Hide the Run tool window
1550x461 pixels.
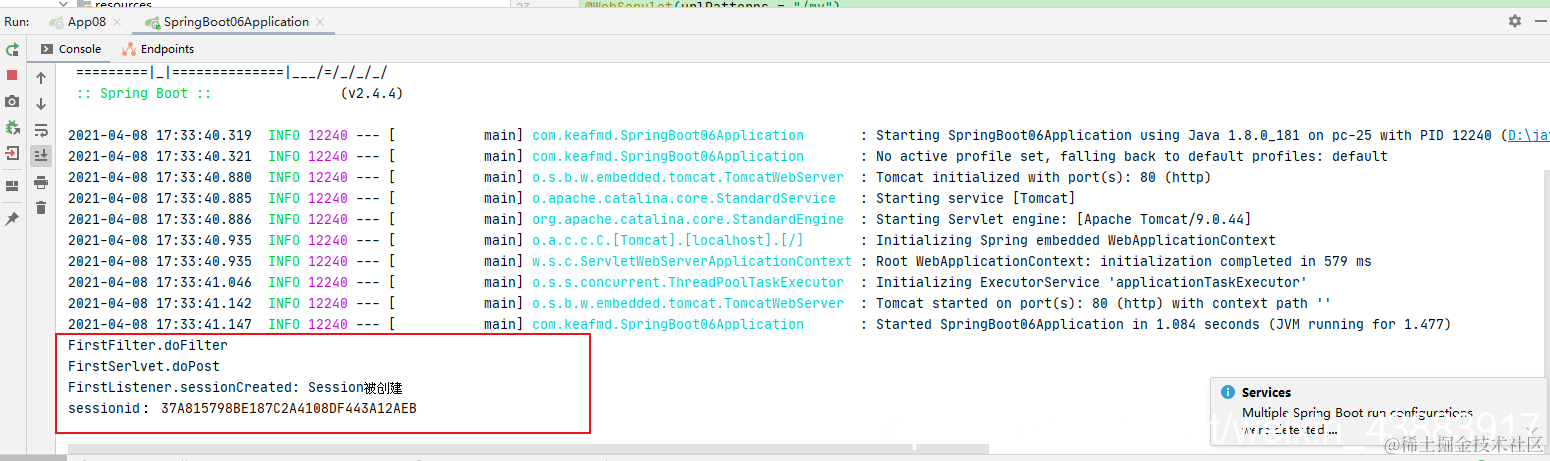click(x=1539, y=21)
